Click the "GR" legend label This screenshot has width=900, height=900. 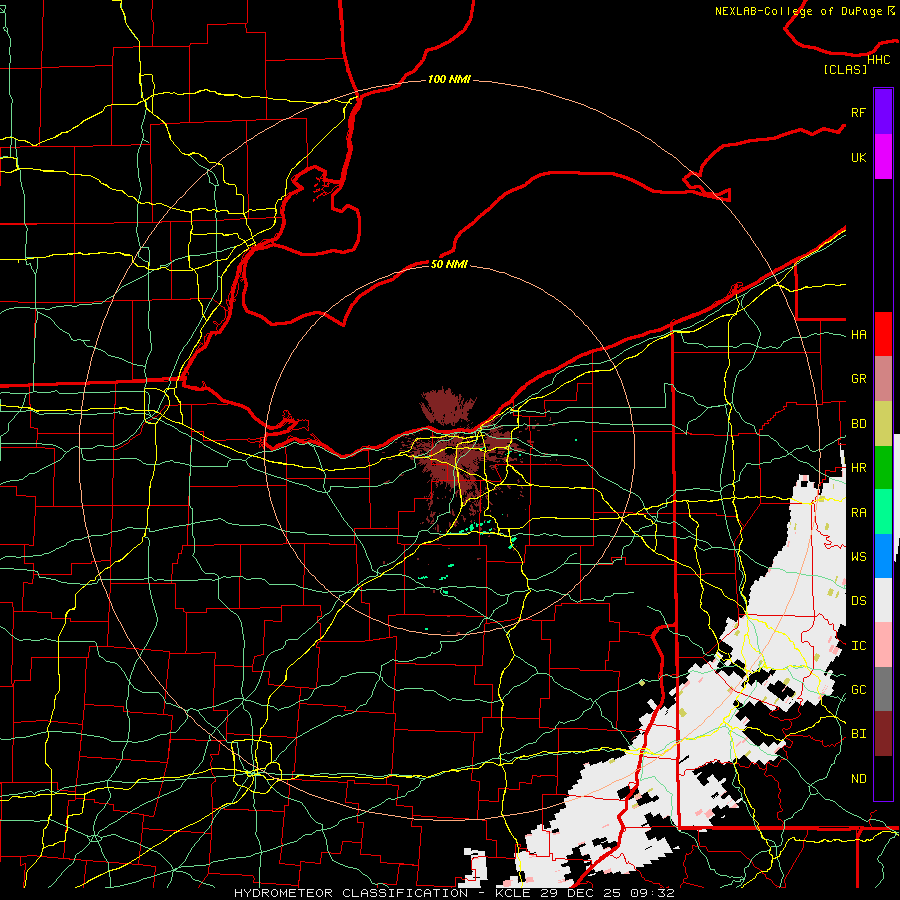pyautogui.click(x=858, y=379)
